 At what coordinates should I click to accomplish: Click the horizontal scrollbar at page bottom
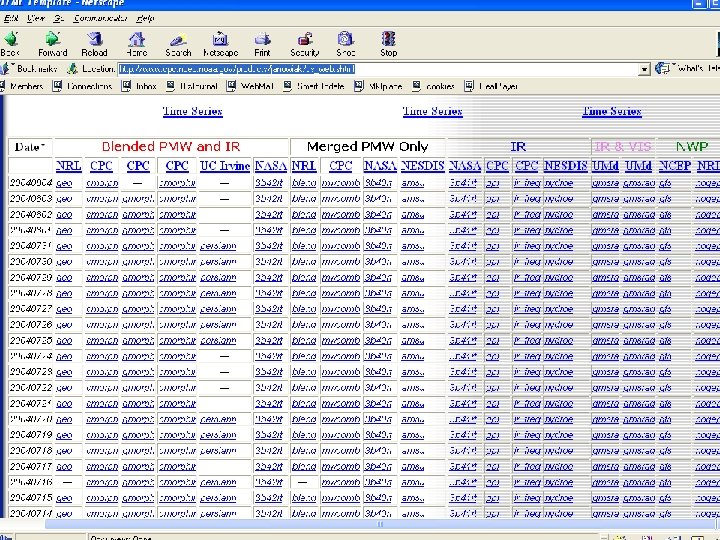tap(380, 524)
